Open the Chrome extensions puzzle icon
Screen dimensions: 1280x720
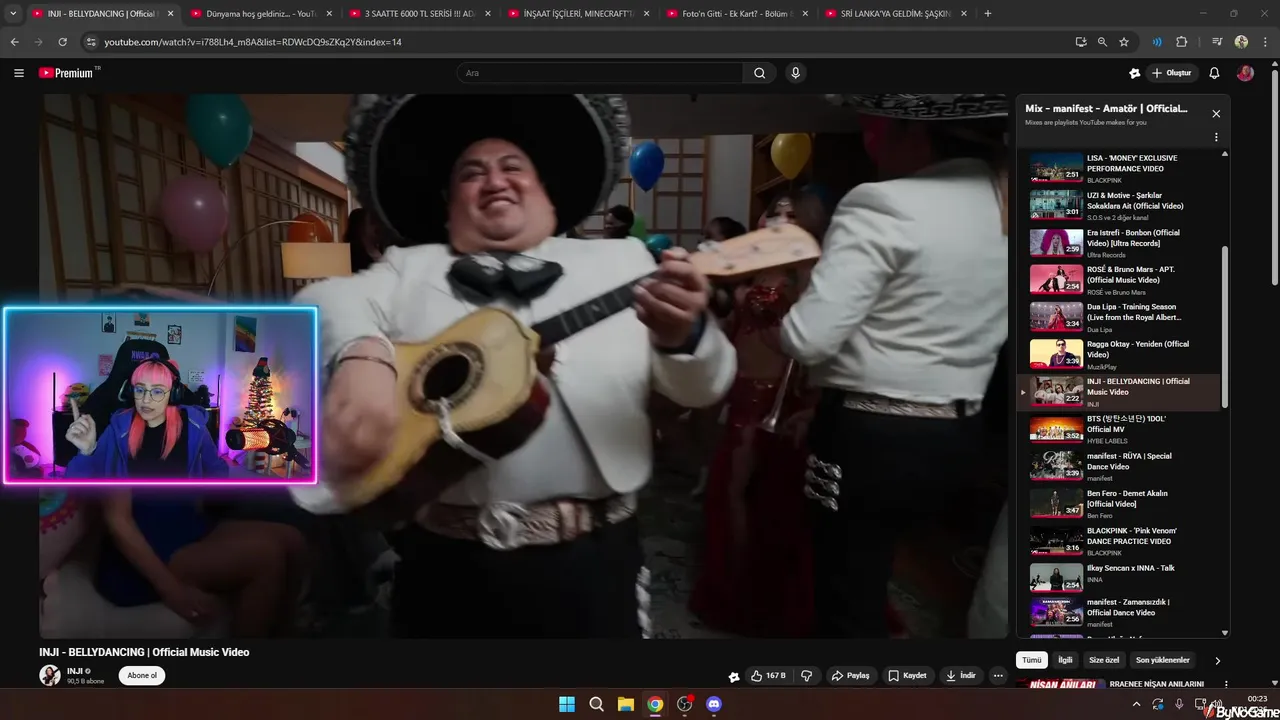1181,42
